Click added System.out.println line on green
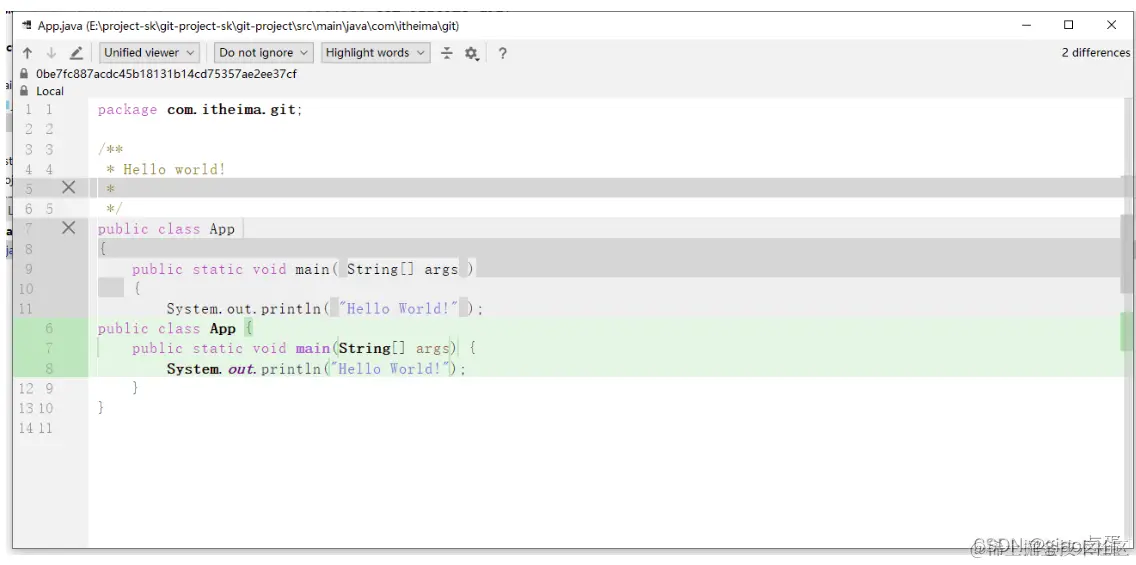 point(317,369)
